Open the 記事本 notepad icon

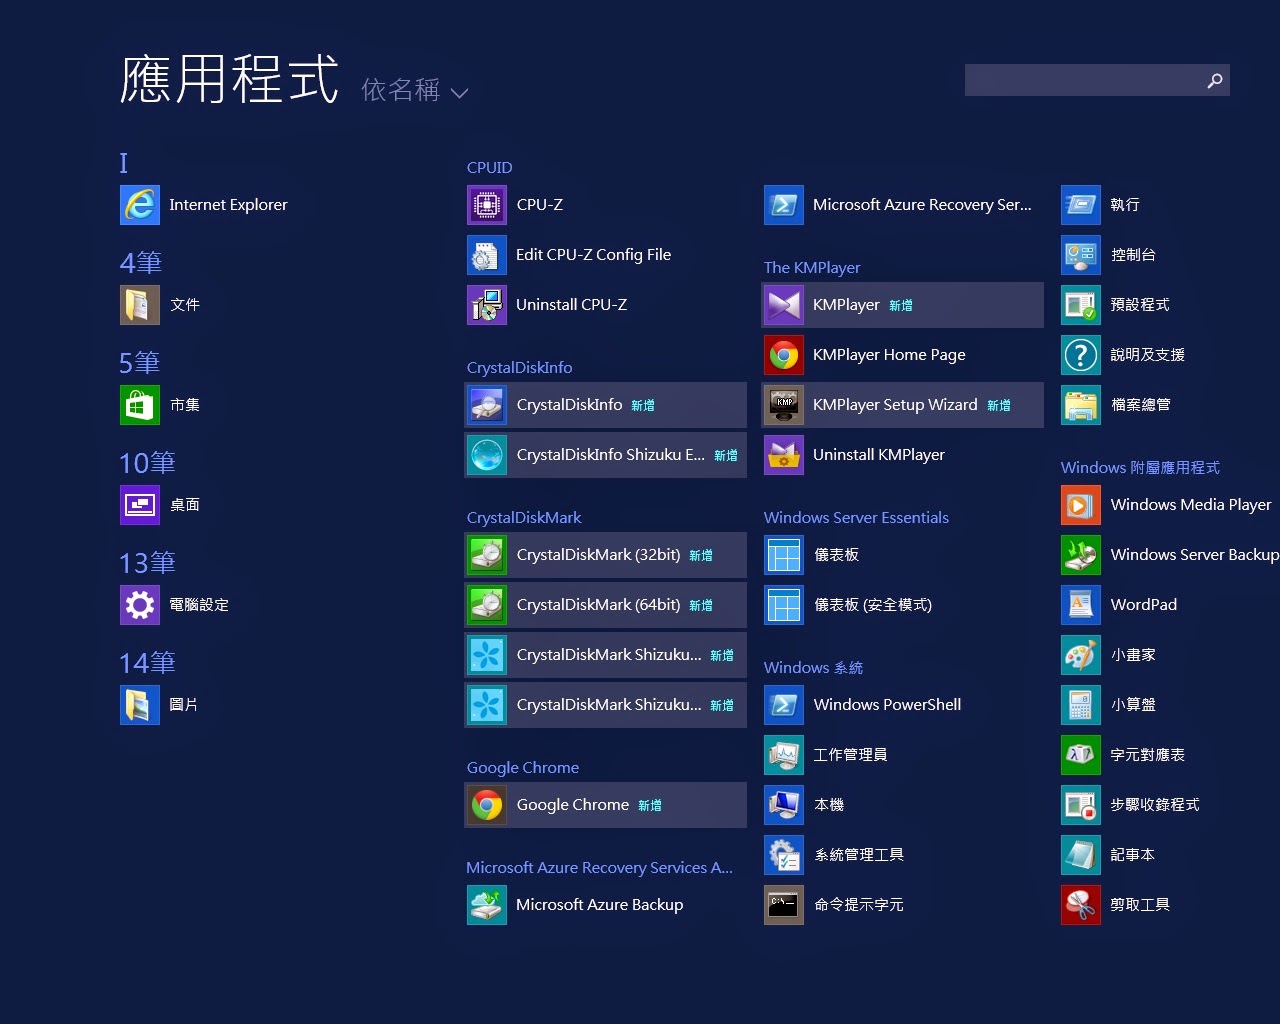point(1081,855)
